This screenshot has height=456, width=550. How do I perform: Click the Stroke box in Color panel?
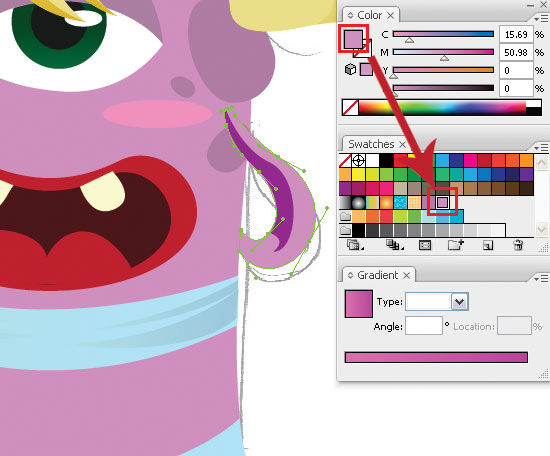pos(367,52)
